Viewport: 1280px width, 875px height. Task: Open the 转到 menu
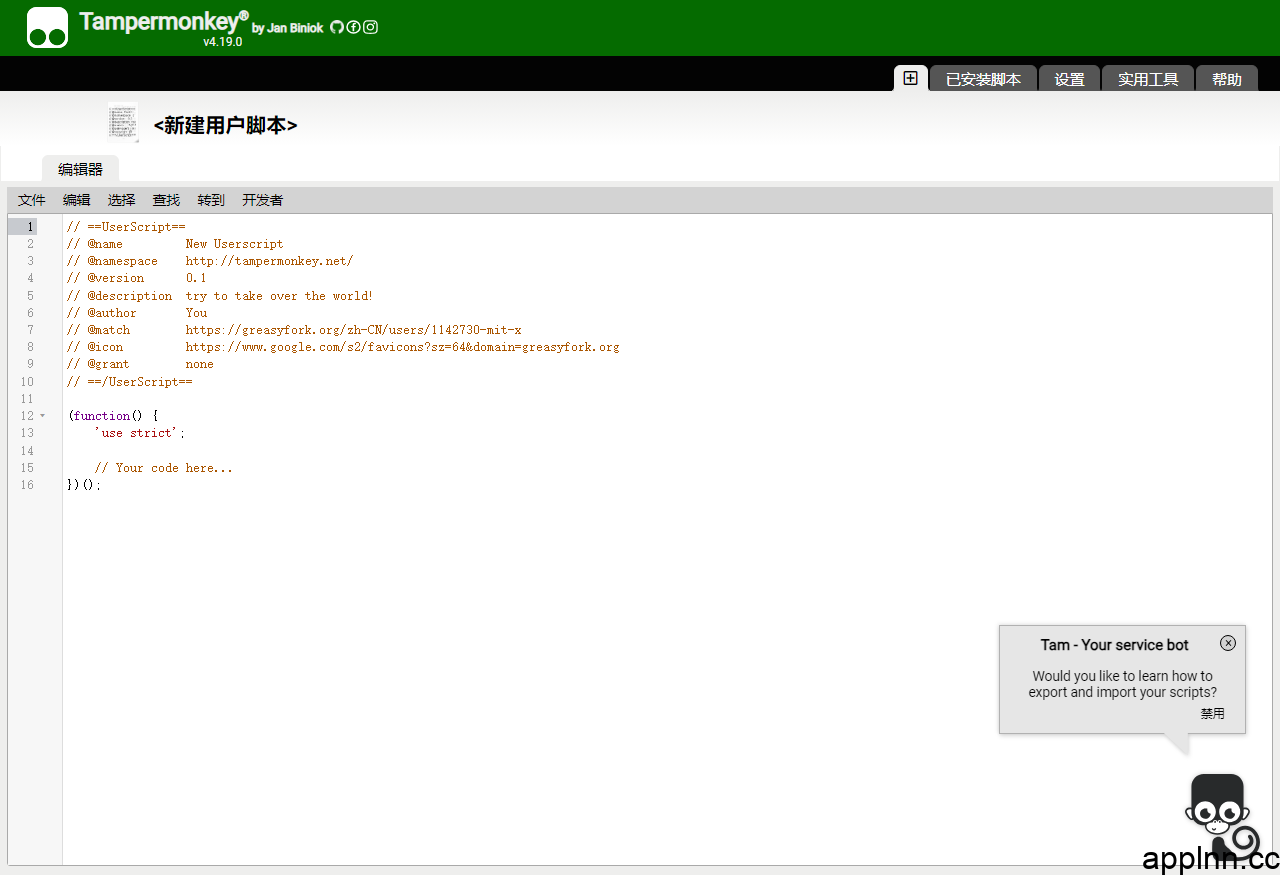(x=211, y=200)
